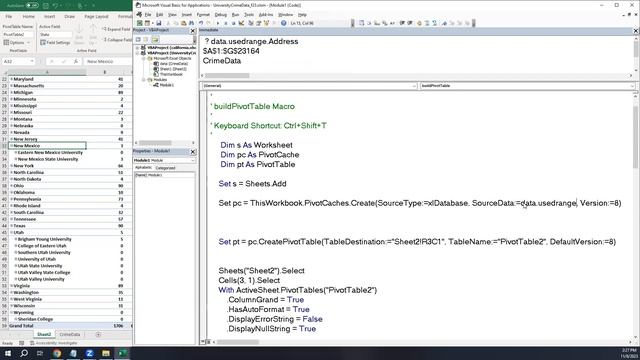The height and width of the screenshot is (360, 640).
Task: Click the taskbar search magnifier icon
Action: pyautogui.click(x=24, y=353)
